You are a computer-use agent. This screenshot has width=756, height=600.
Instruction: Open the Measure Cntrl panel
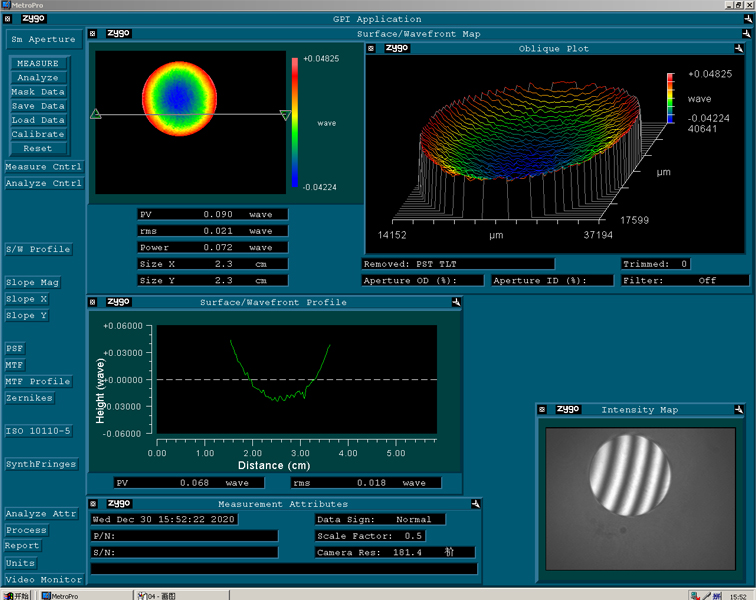pos(43,167)
